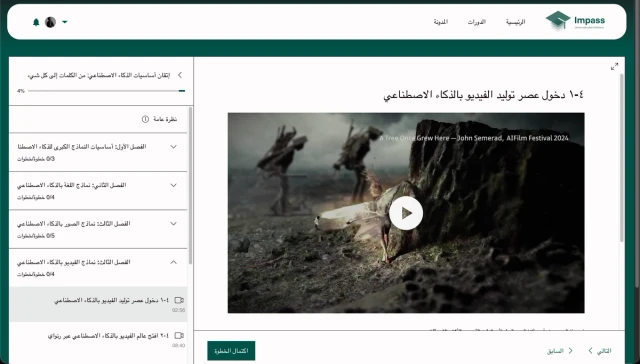Click the chevron beside السابق
This screenshot has height=364, width=640.
pos(570,351)
